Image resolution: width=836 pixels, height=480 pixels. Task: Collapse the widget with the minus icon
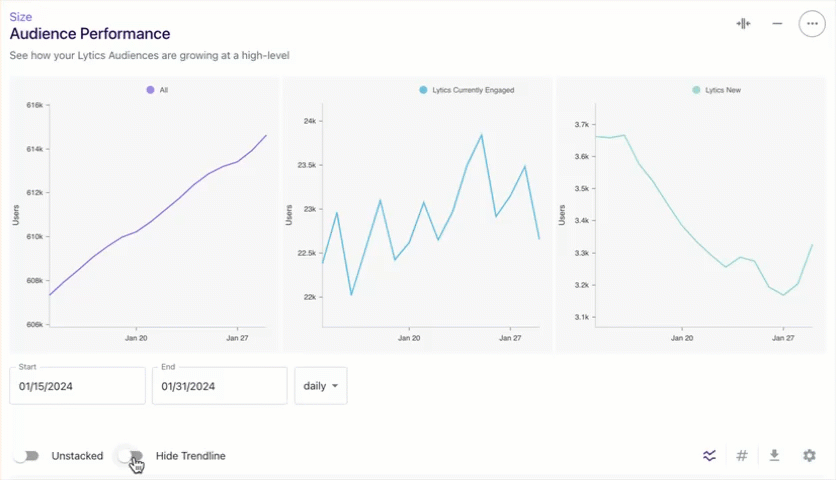pyautogui.click(x=777, y=23)
